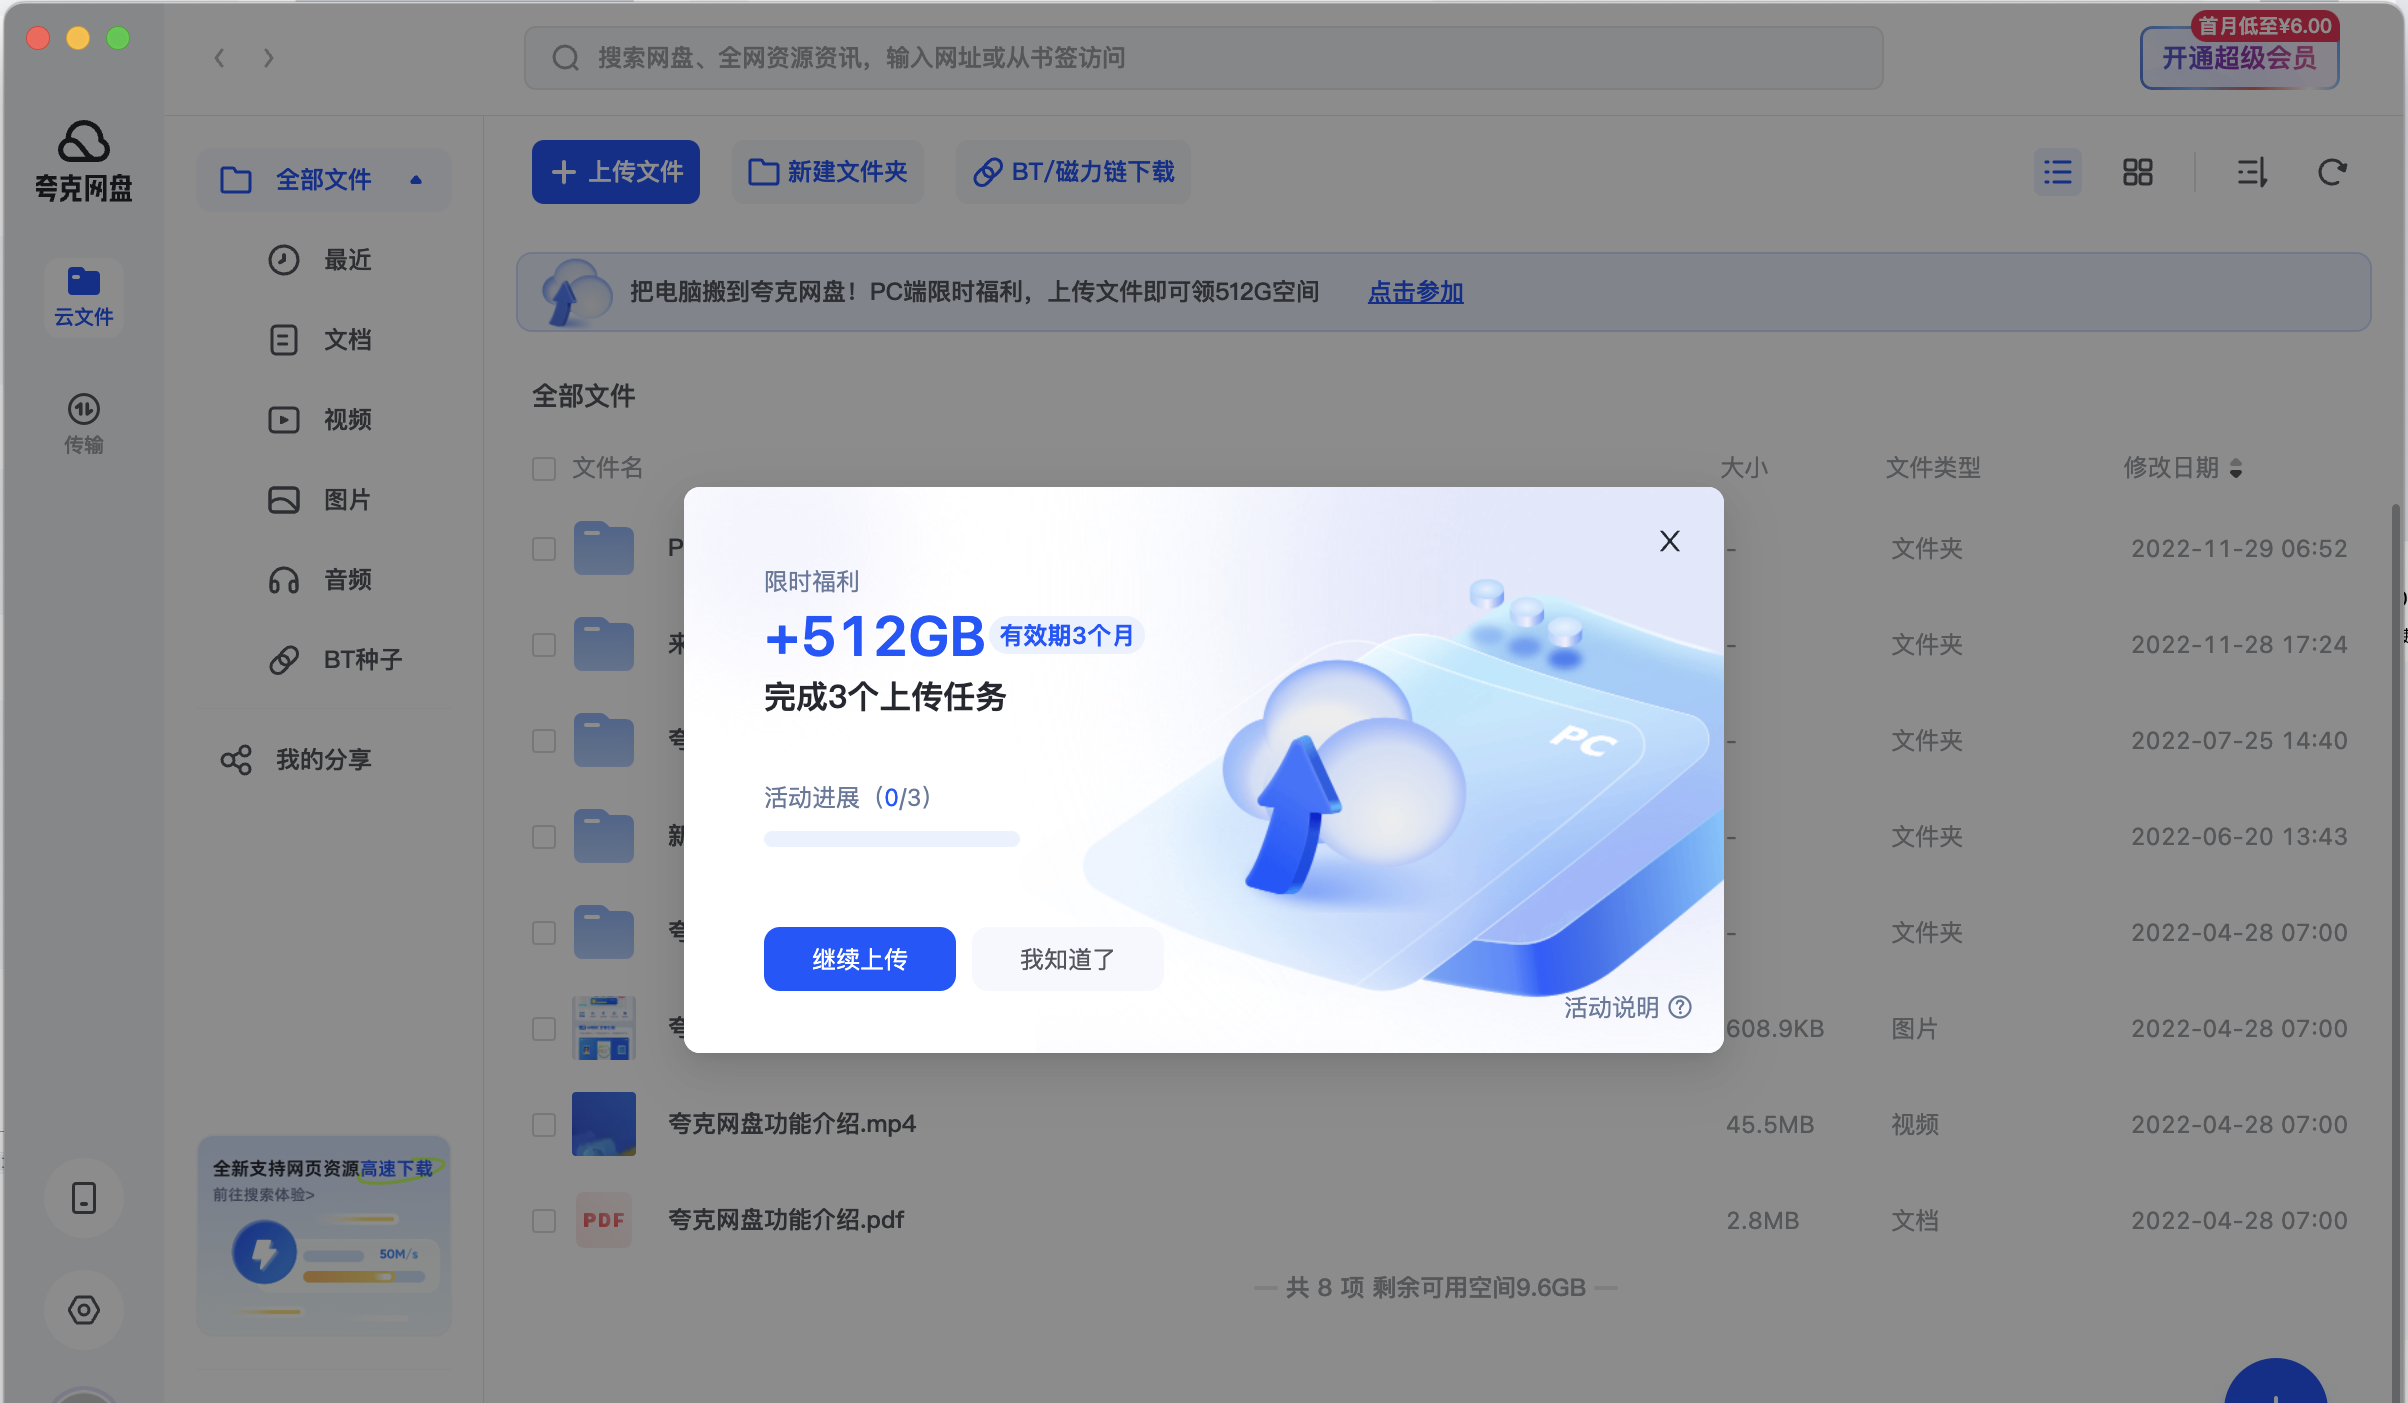Check the box for 2022-07-25 folder
2408x1403 pixels.
[544, 741]
